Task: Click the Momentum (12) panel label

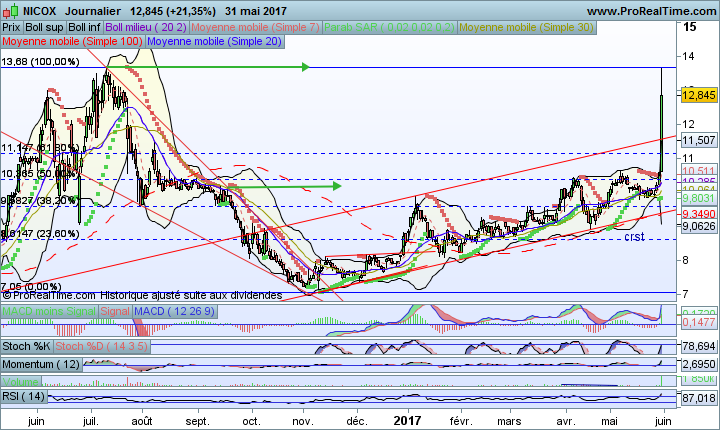Action: pos(41,365)
